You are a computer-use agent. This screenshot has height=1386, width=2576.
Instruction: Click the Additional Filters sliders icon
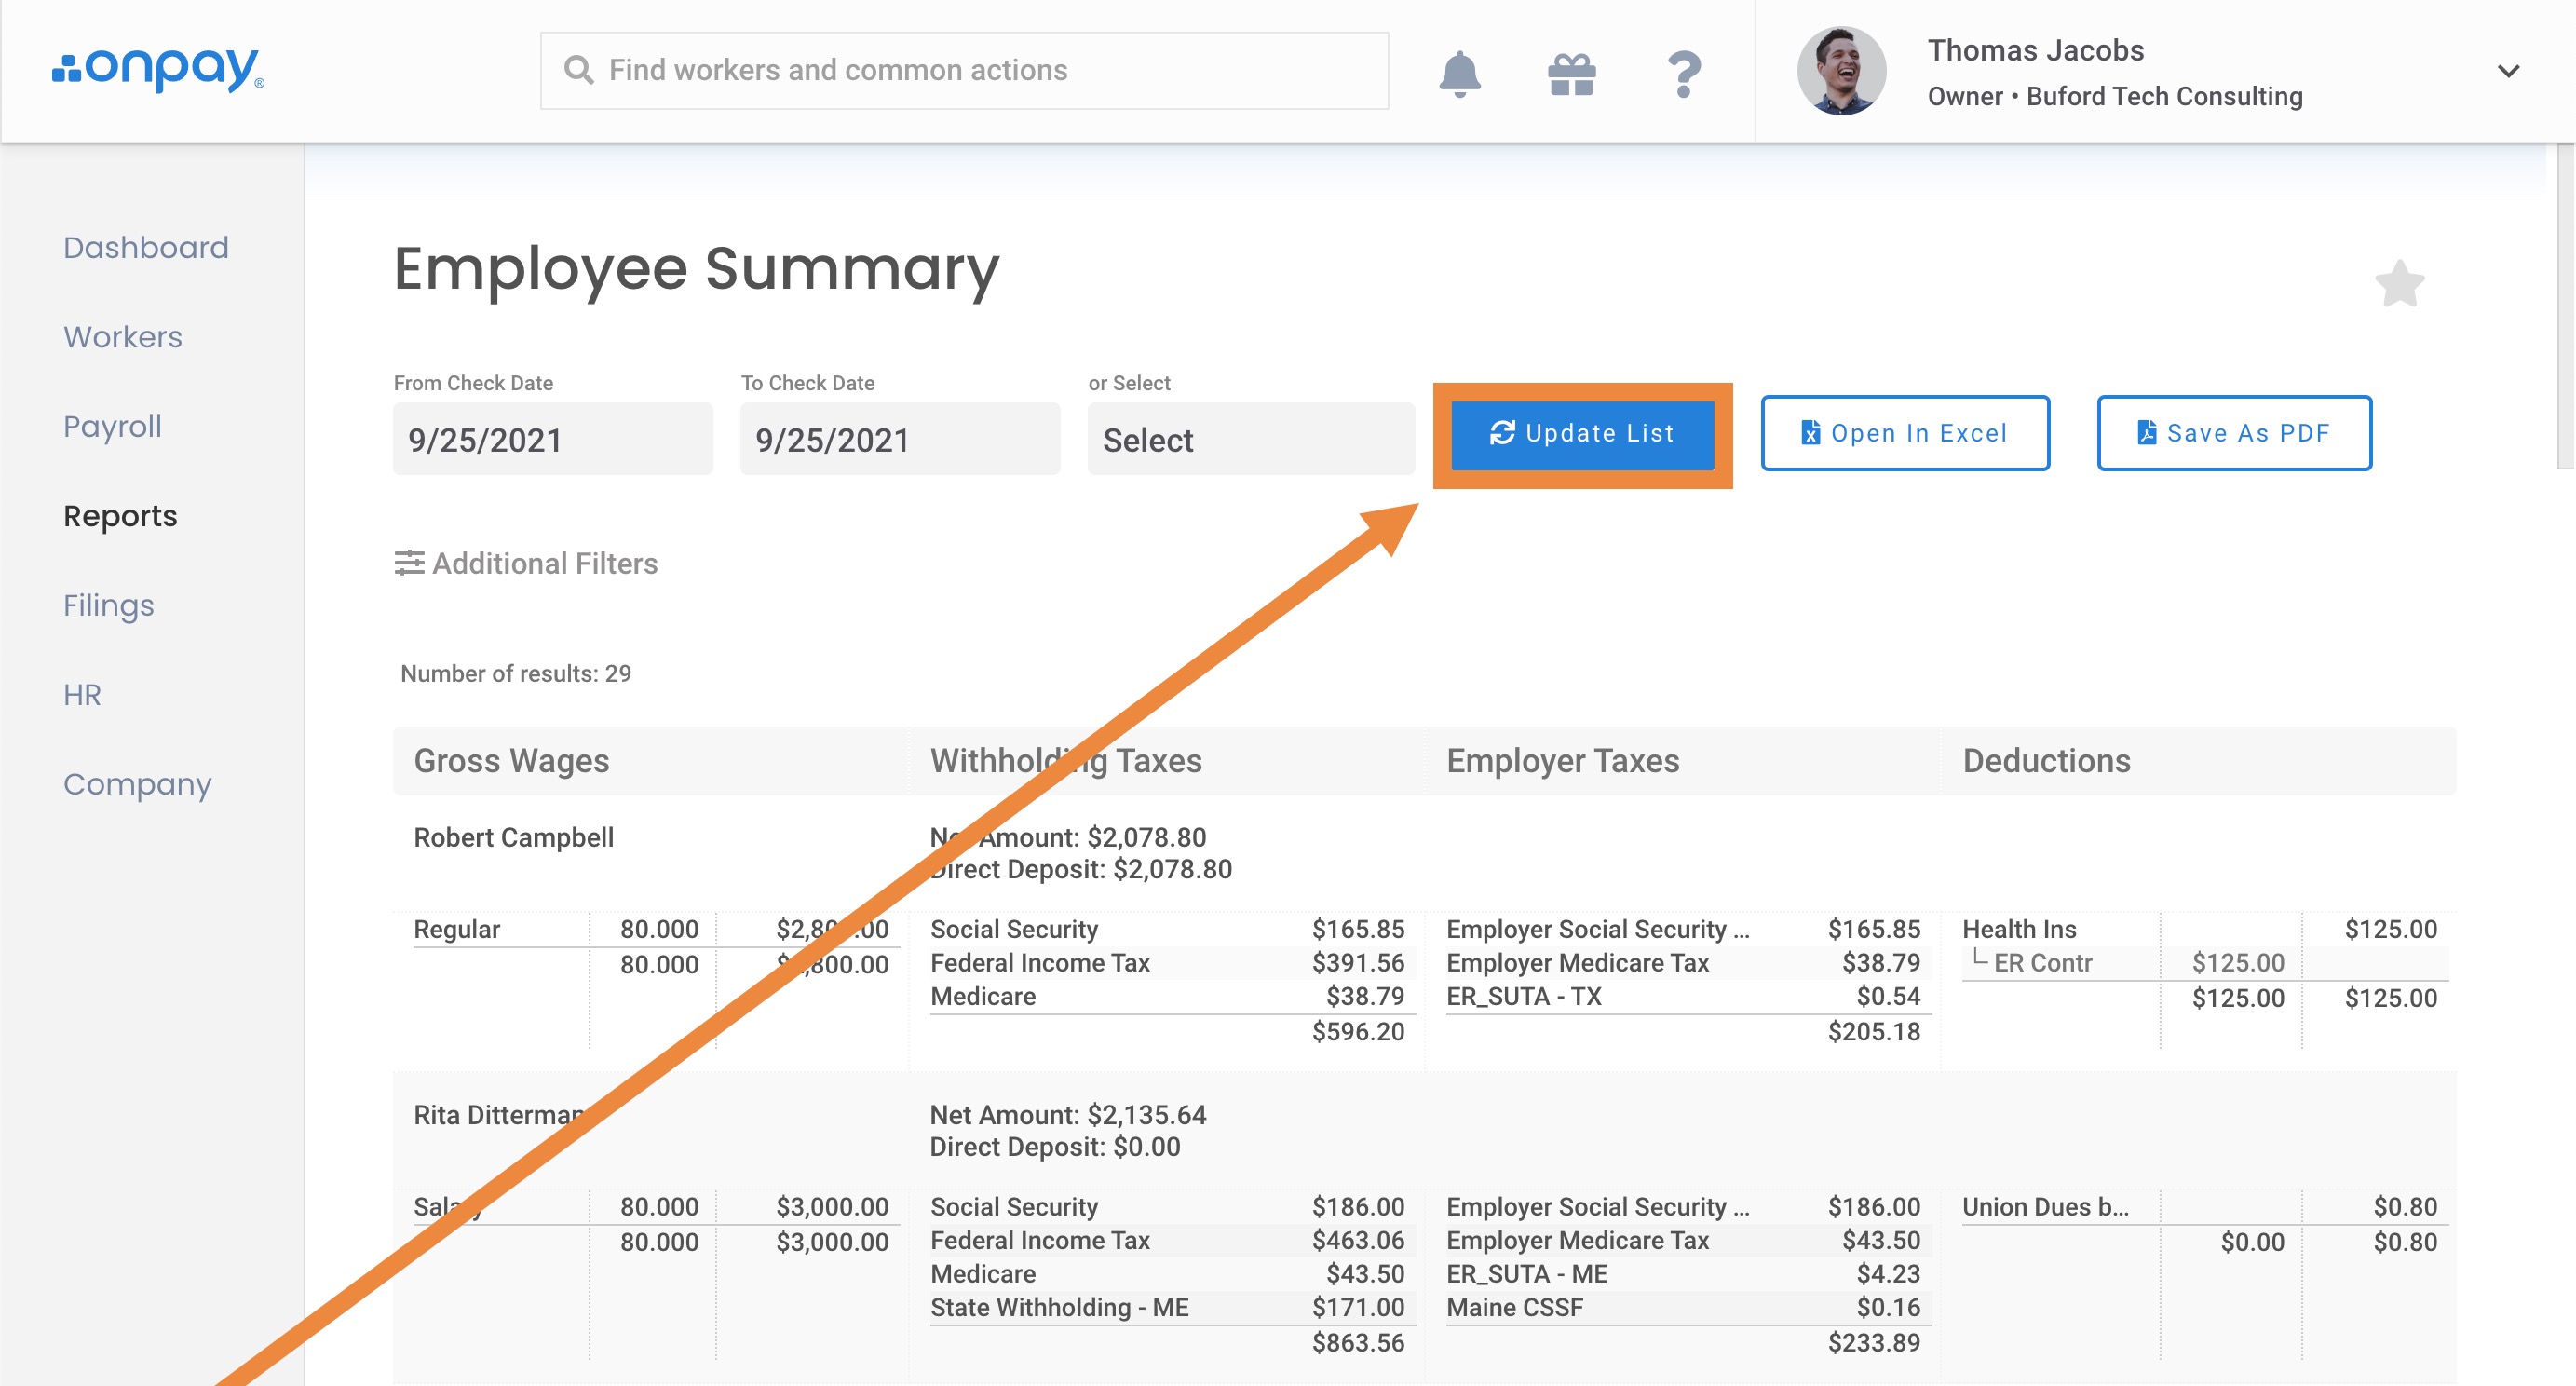pos(409,563)
